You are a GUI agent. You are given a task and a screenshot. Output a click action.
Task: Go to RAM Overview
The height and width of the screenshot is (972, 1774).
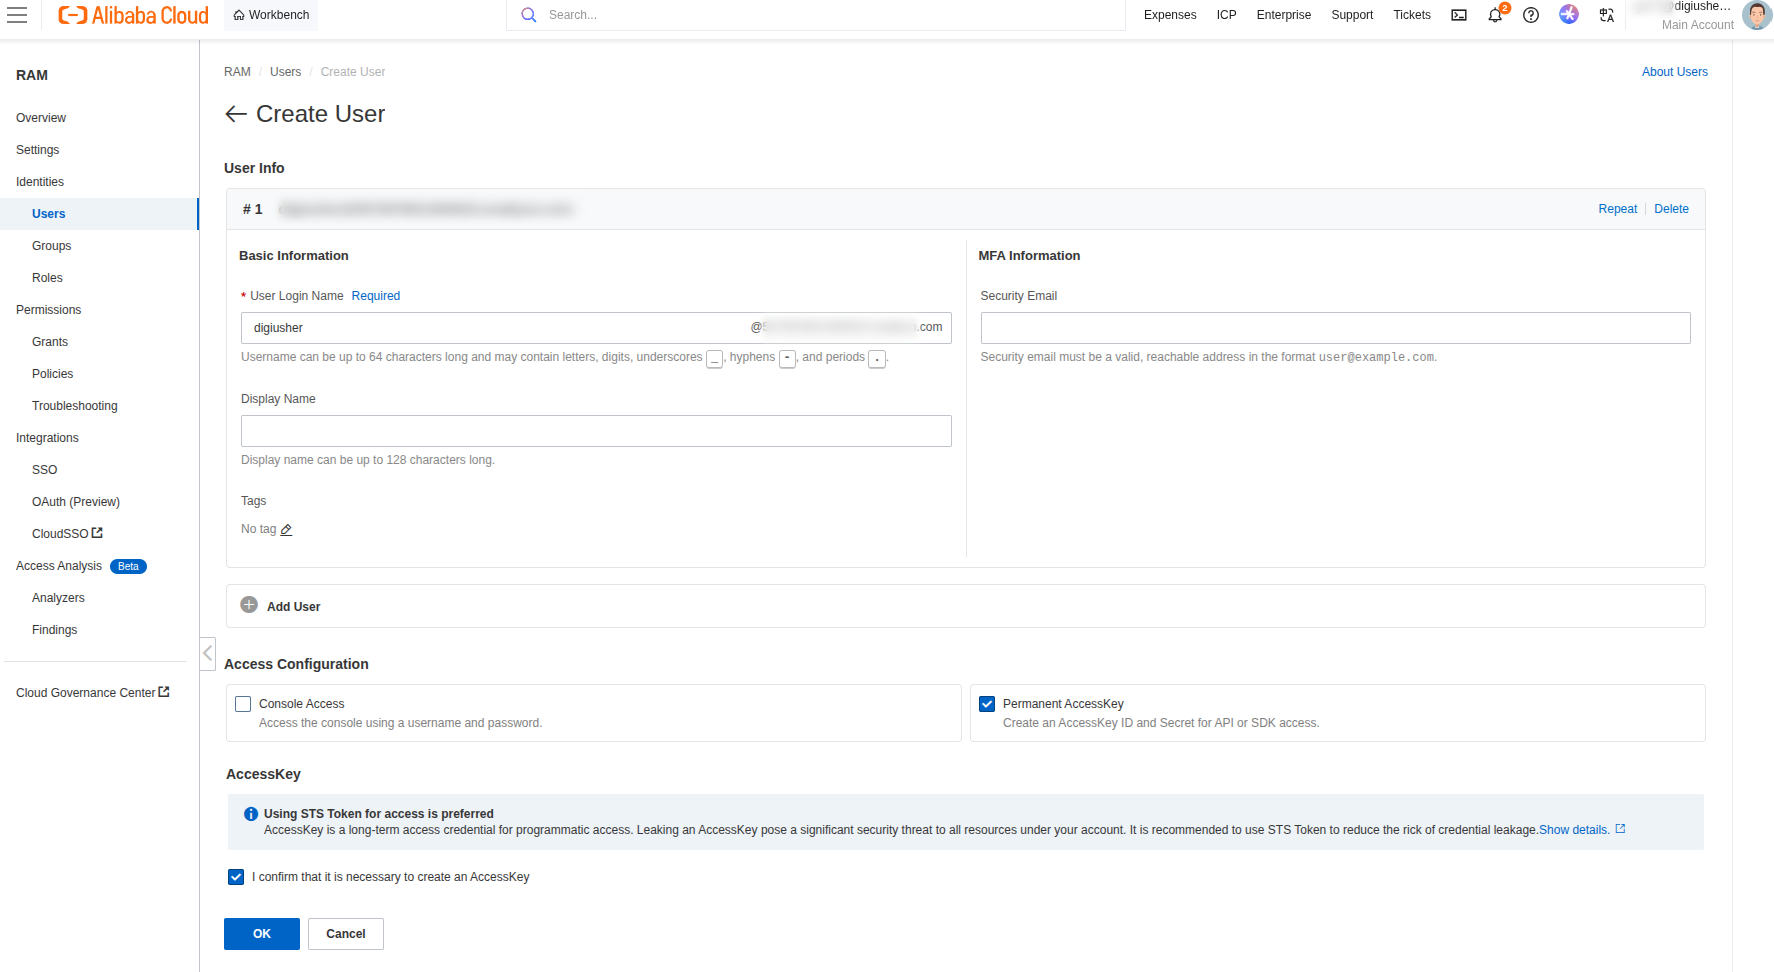(x=41, y=118)
